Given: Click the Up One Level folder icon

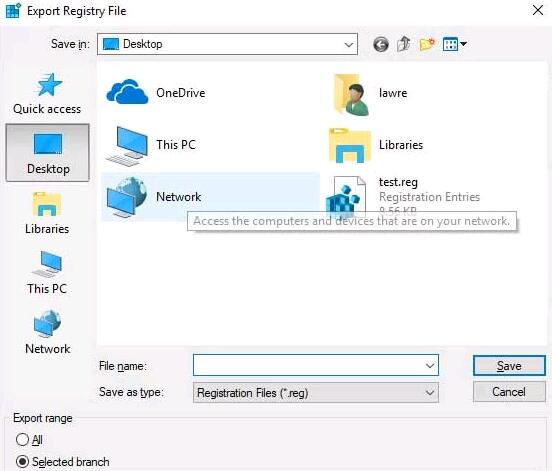Looking at the screenshot, I should coord(403,44).
